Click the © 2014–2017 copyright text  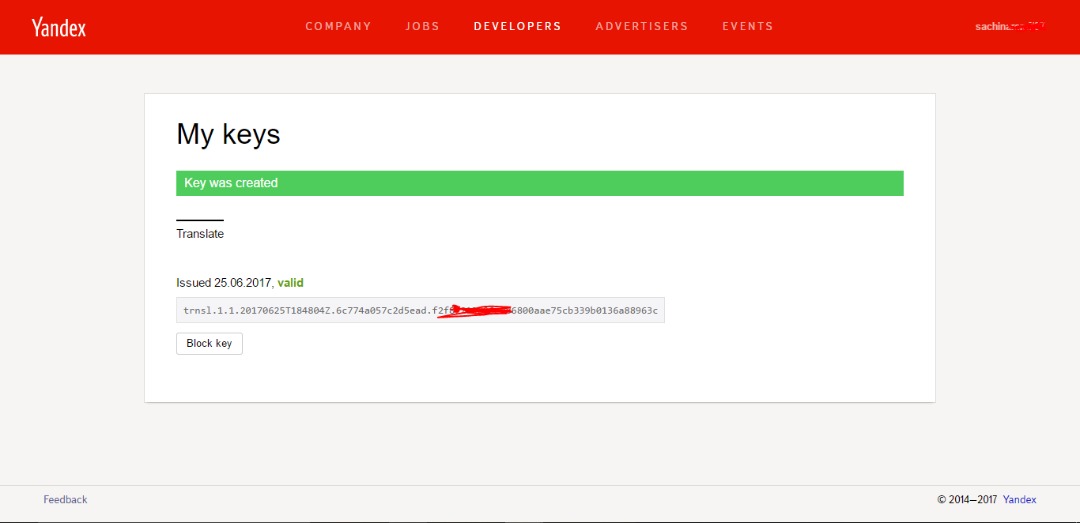click(968, 500)
